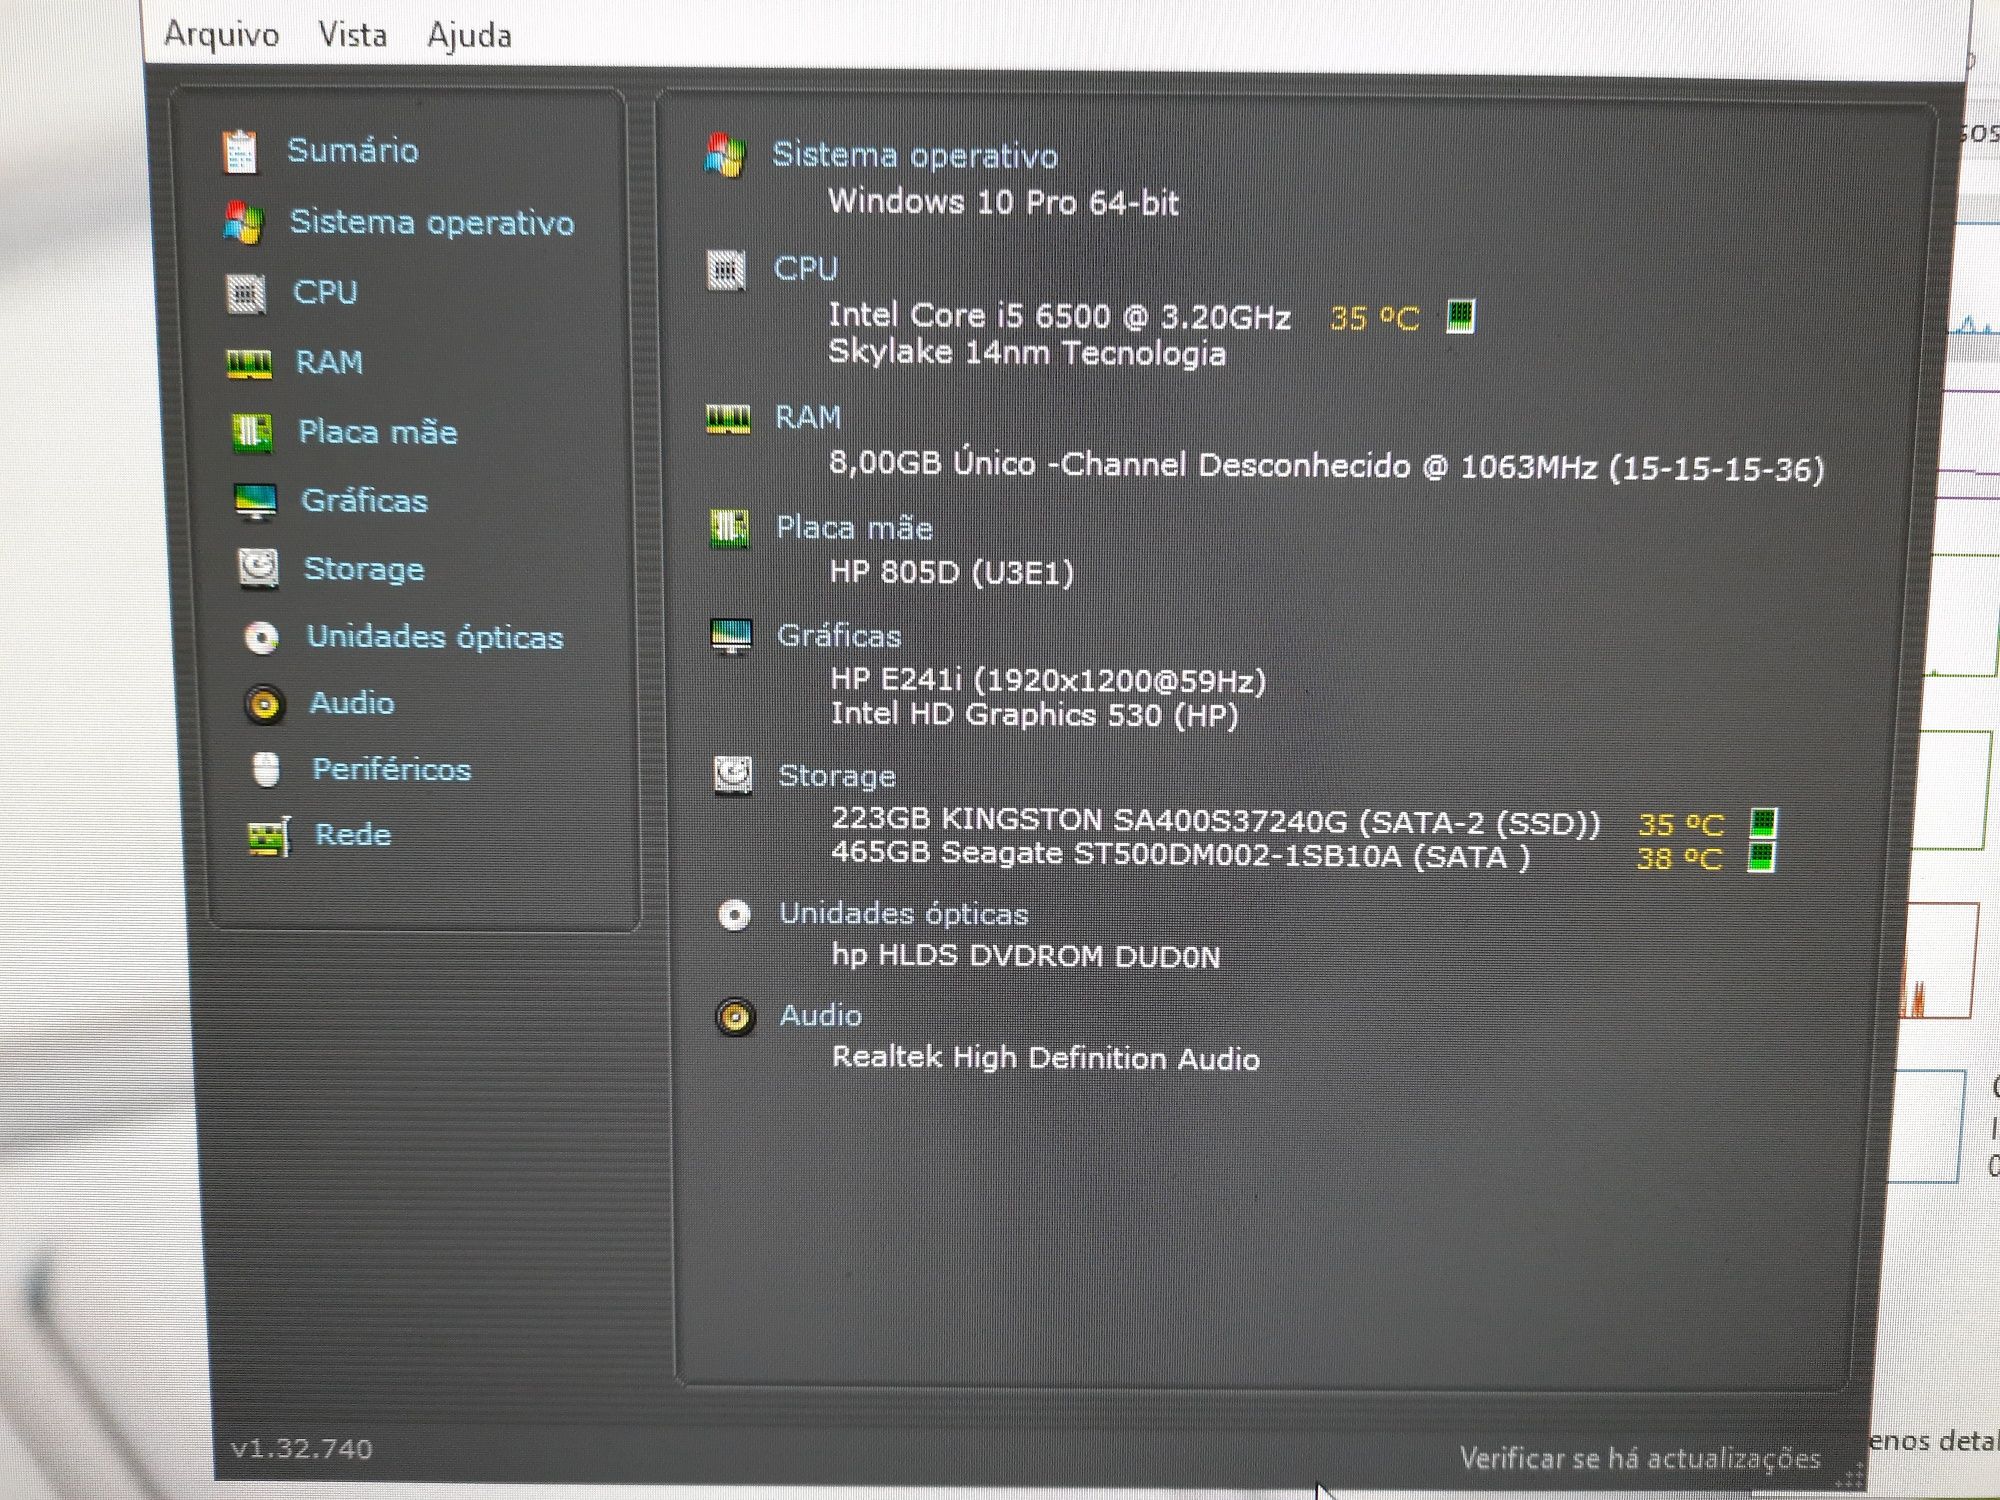This screenshot has height=1500, width=2000.
Task: Click the Kingston SSD temperature indicator icon
Action: pos(1763,823)
